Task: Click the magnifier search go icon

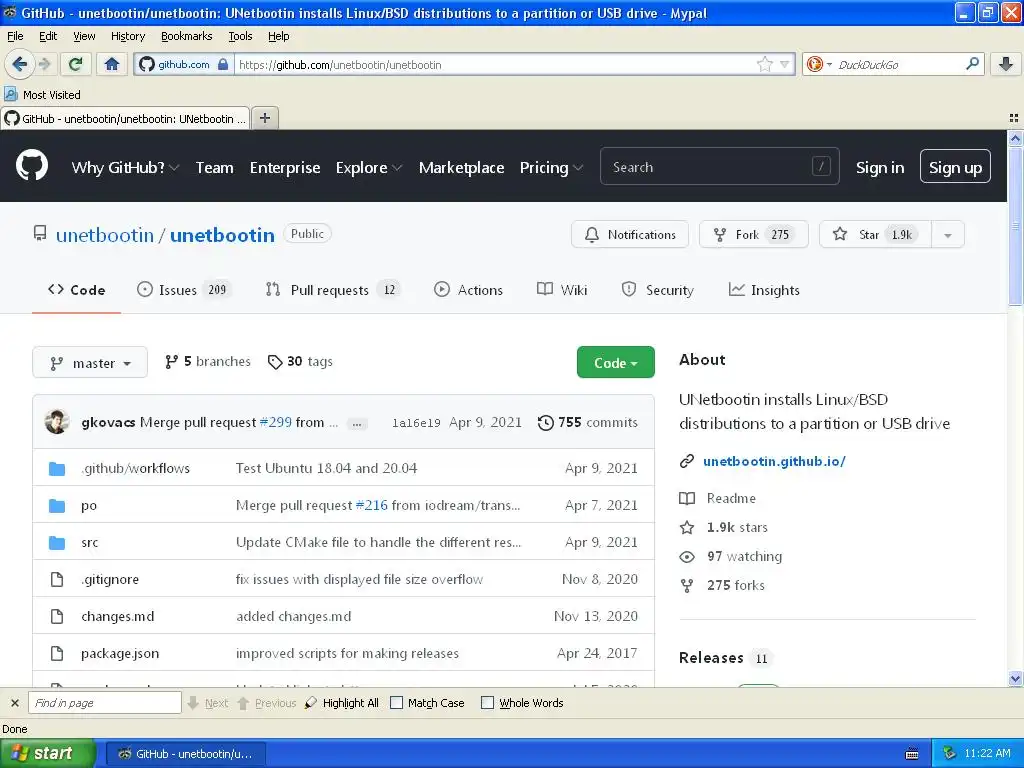Action: [972, 63]
